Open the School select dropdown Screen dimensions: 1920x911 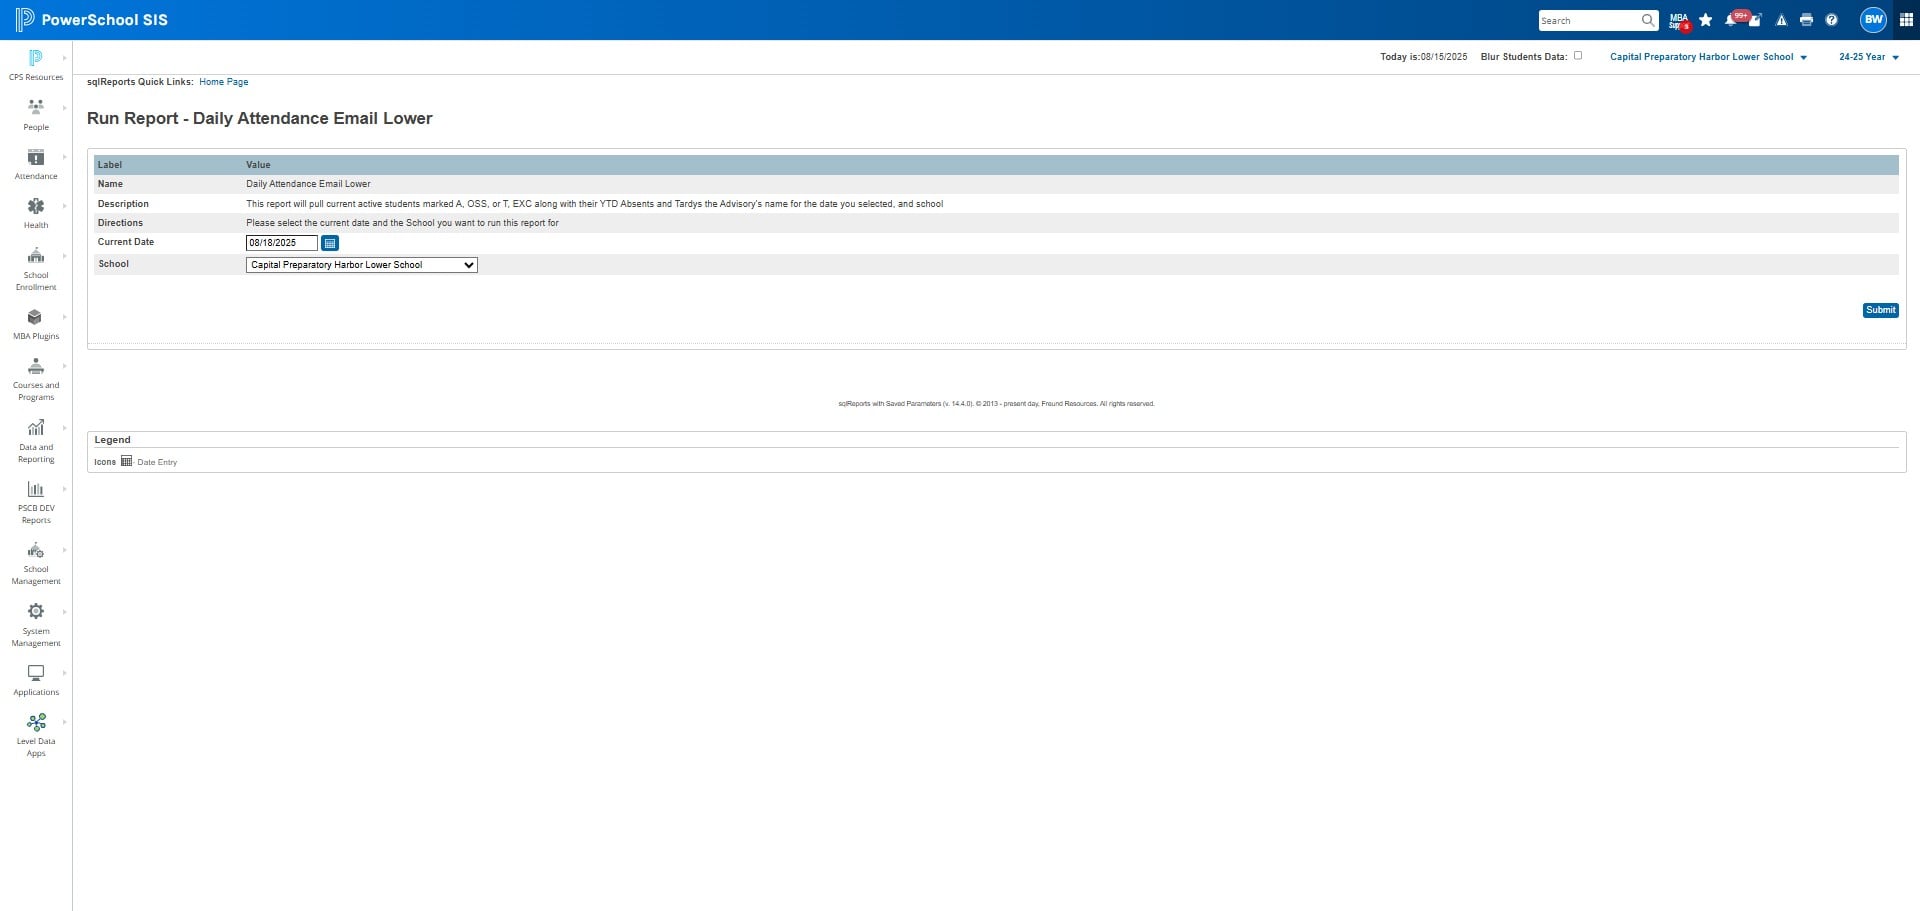pyautogui.click(x=362, y=265)
